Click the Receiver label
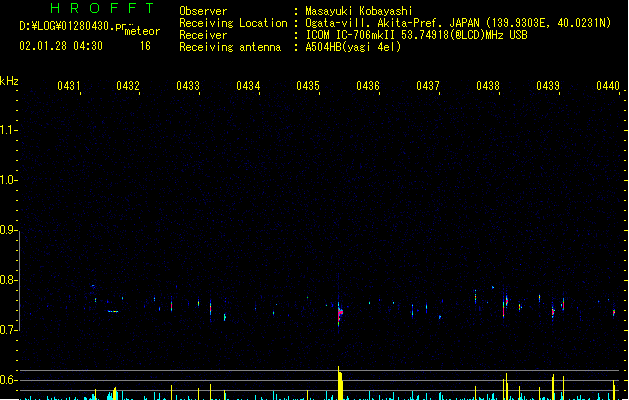The height and width of the screenshot is (400, 629). [x=203, y=35]
